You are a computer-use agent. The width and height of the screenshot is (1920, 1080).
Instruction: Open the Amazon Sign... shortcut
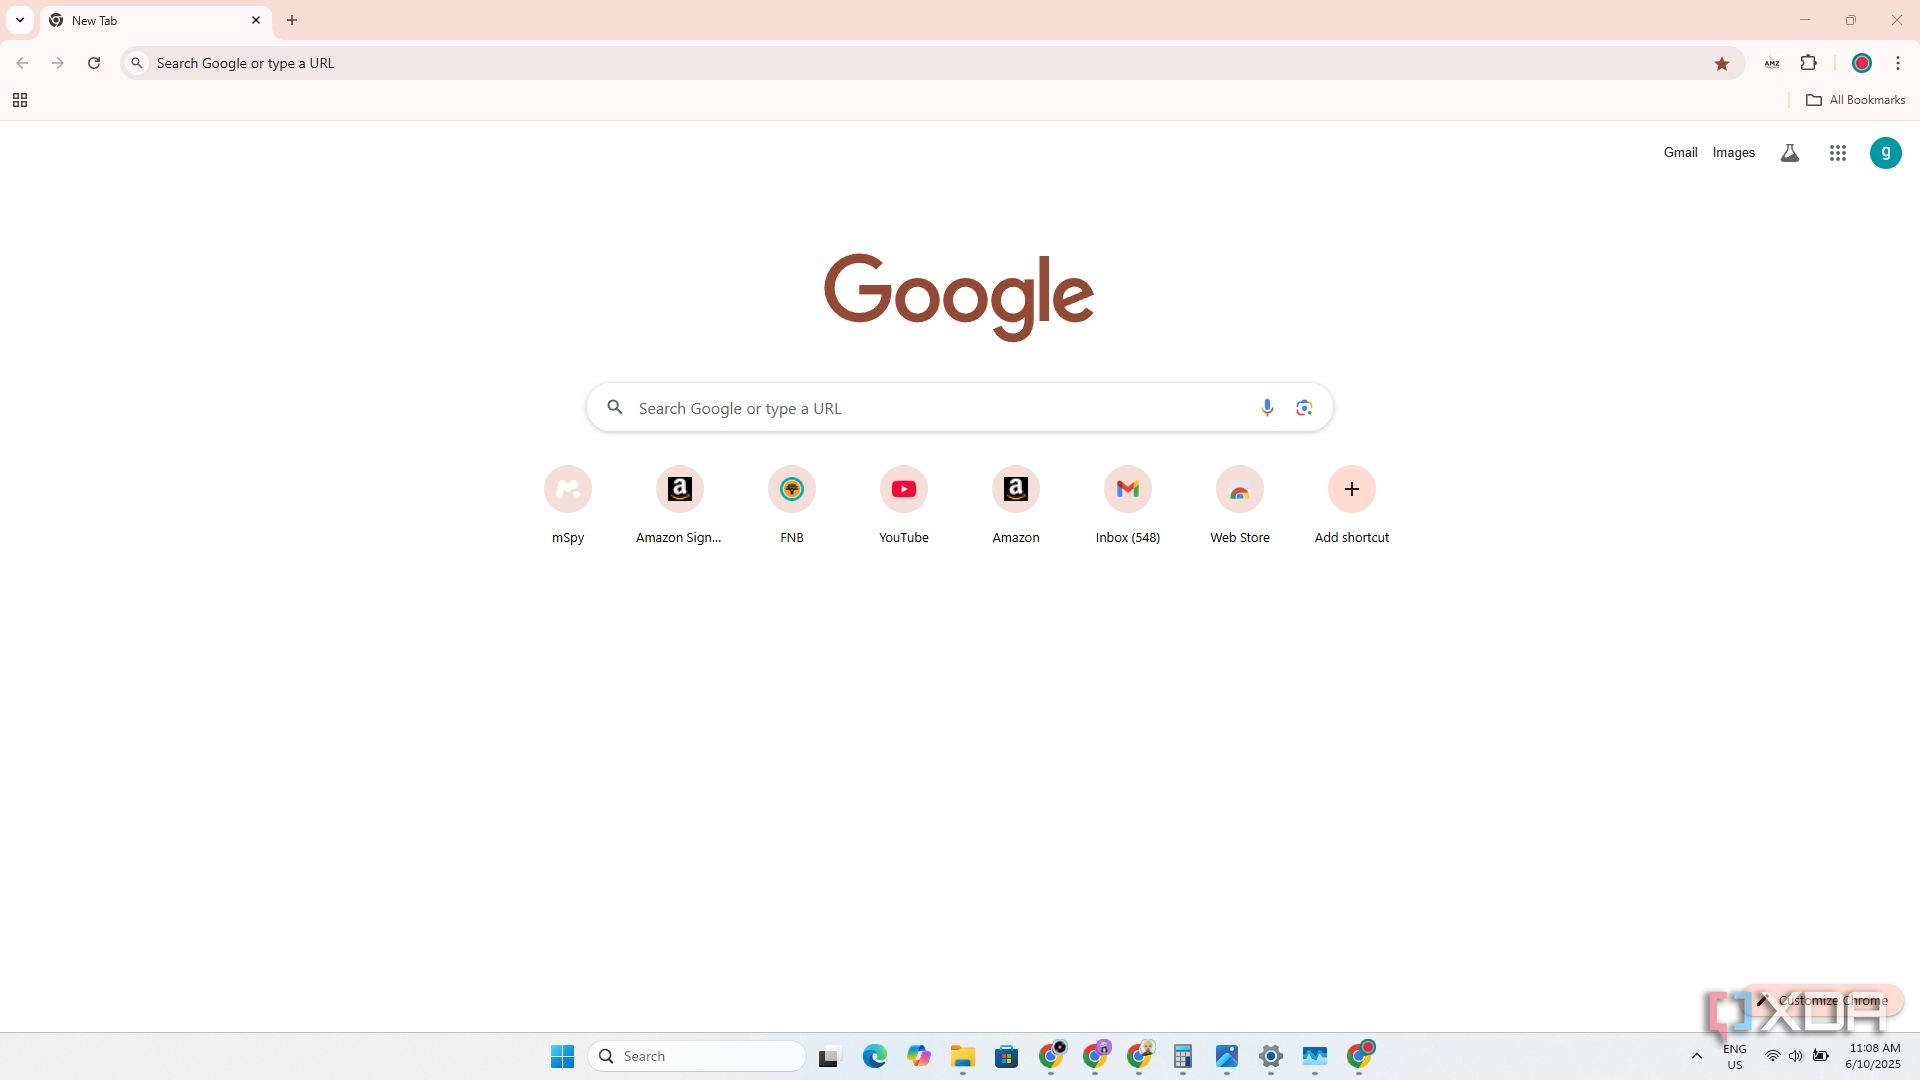680,505
